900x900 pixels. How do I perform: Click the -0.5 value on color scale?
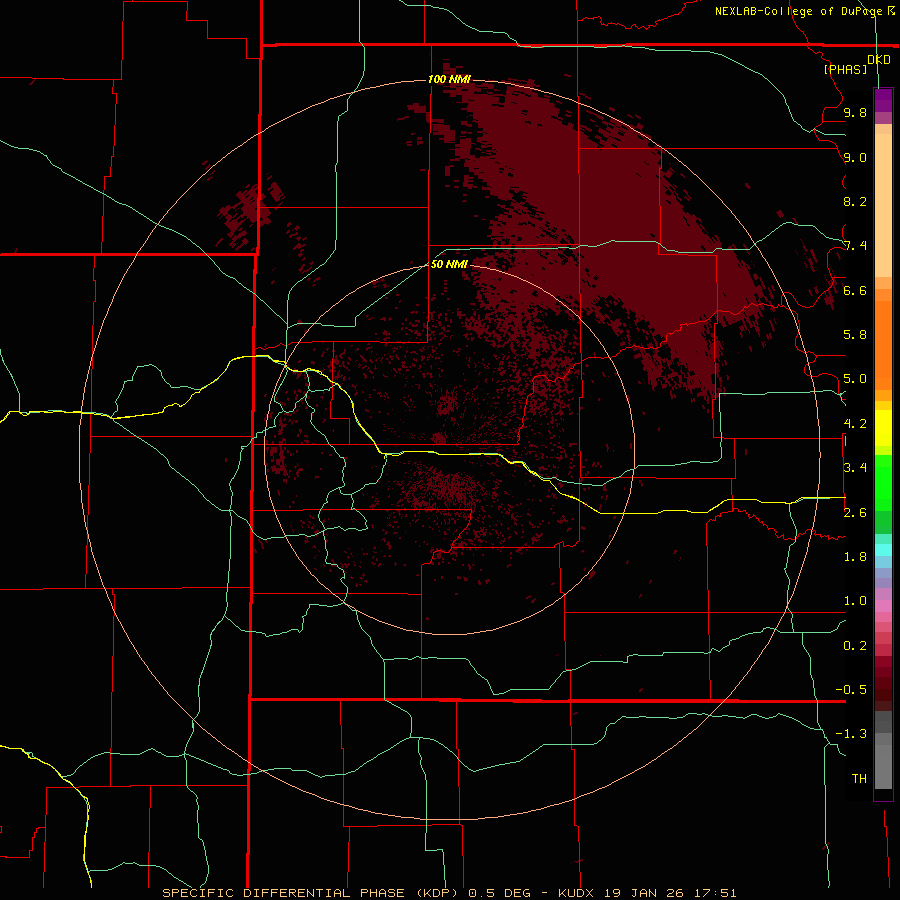pos(851,690)
